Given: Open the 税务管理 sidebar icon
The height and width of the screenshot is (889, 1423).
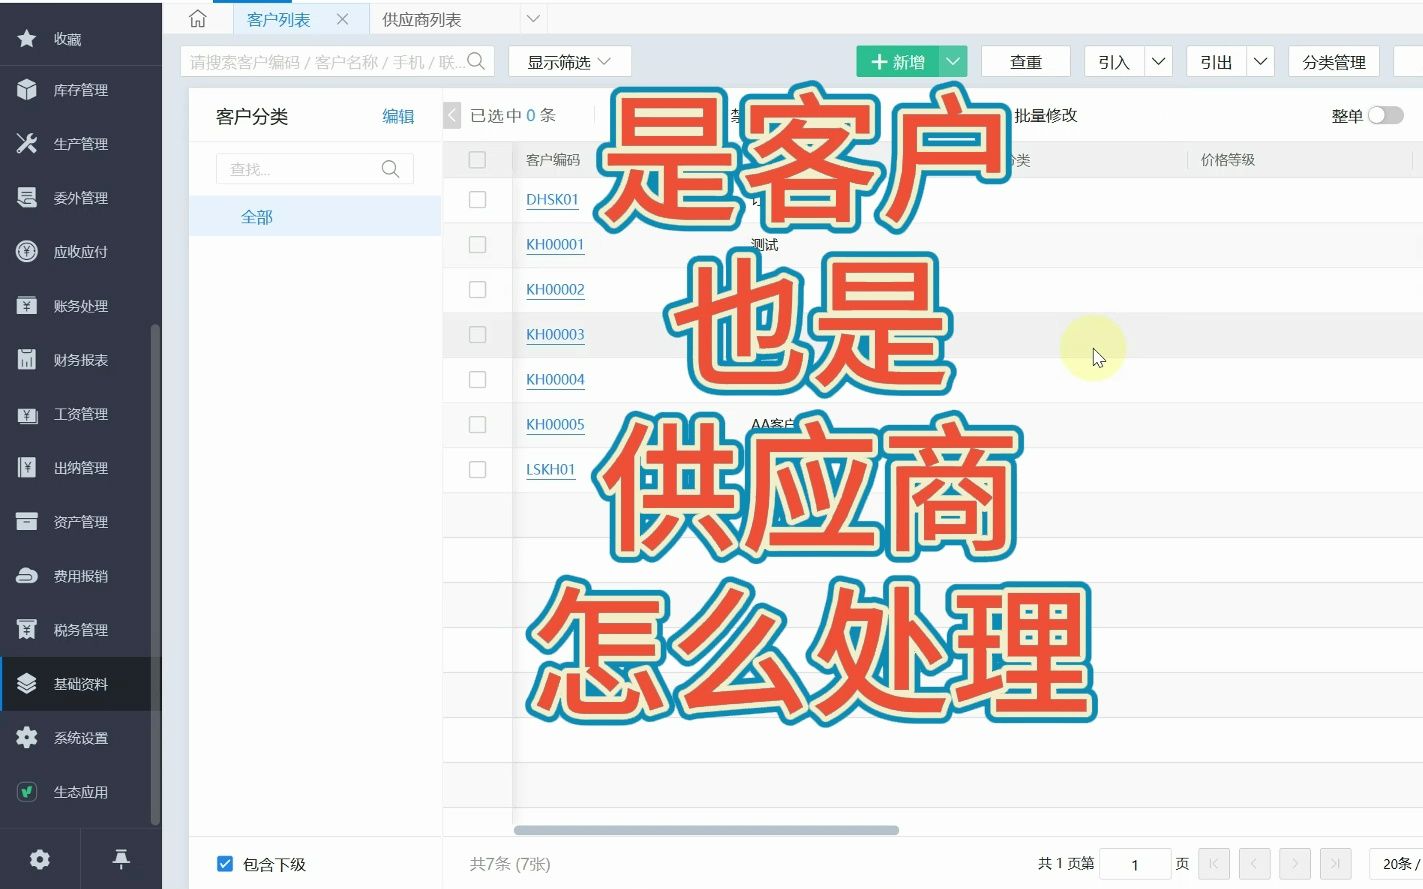Looking at the screenshot, I should pos(27,630).
